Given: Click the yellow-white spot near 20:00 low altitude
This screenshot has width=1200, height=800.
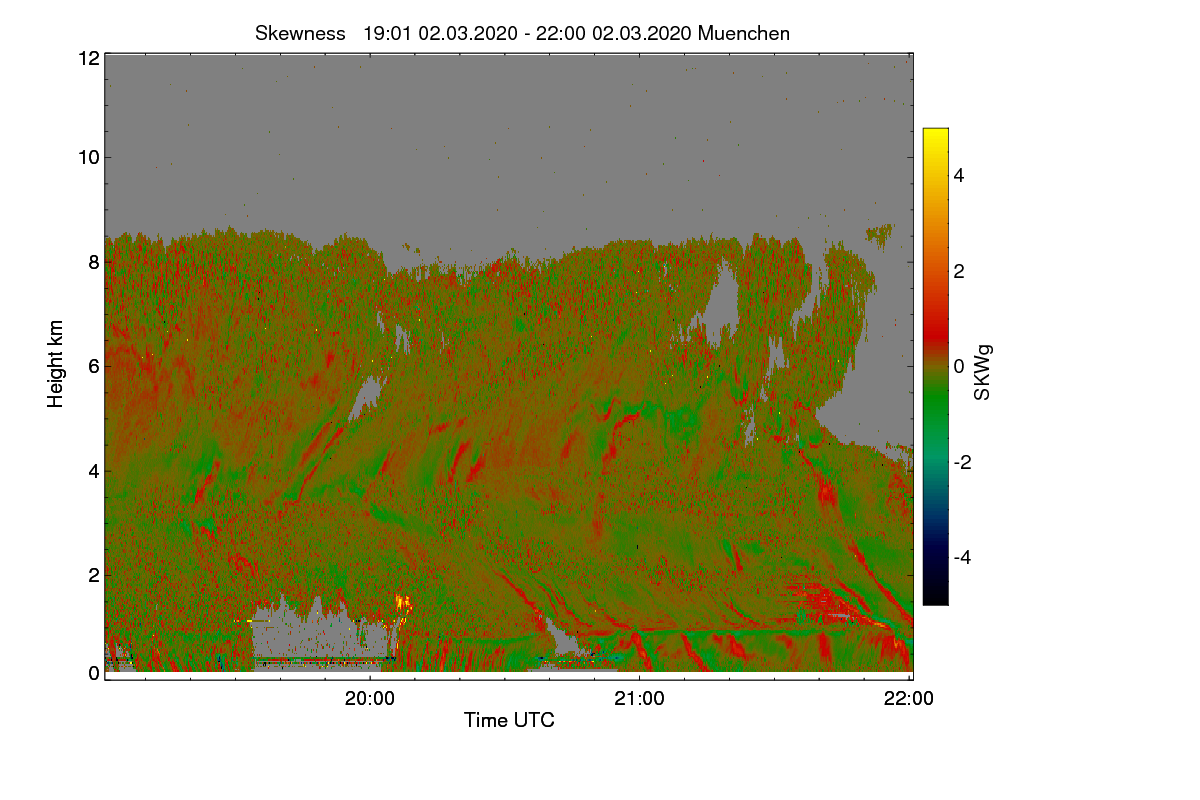Looking at the screenshot, I should click(x=403, y=602).
